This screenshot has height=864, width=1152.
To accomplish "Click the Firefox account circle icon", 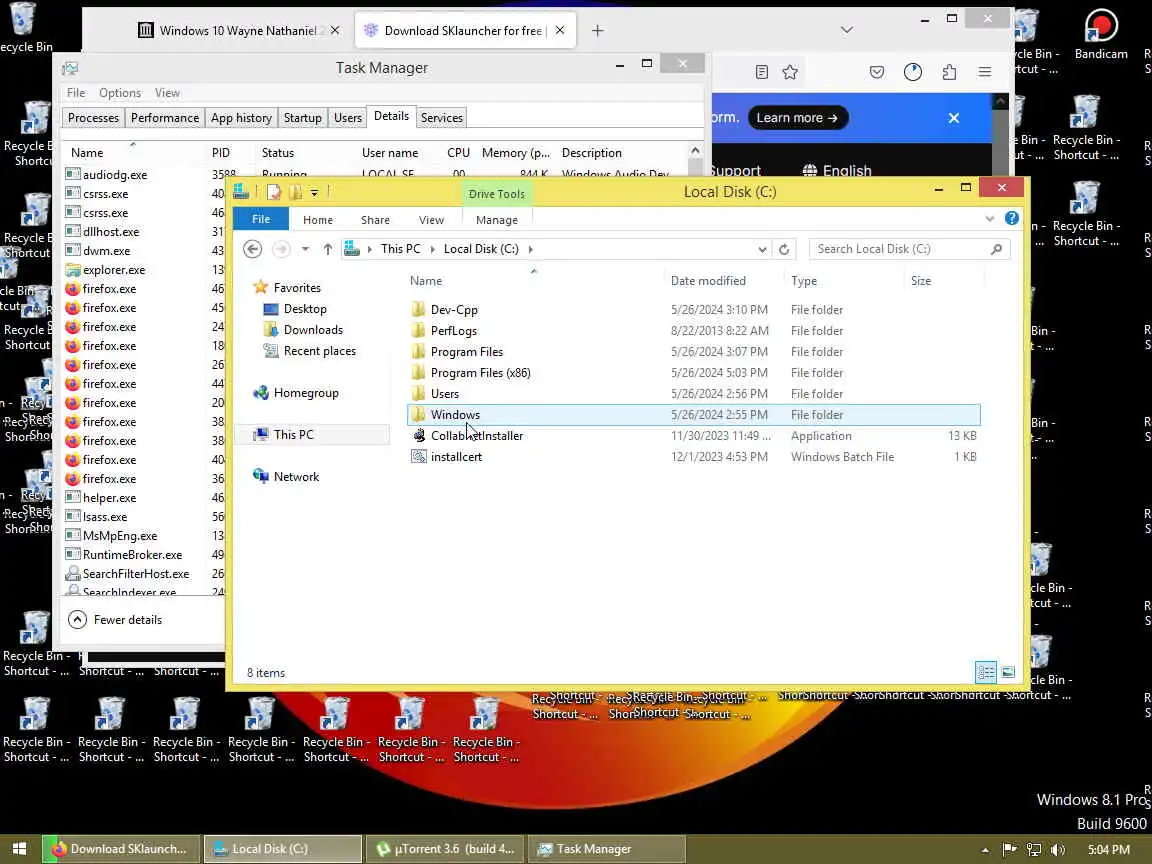I will click(x=912, y=72).
